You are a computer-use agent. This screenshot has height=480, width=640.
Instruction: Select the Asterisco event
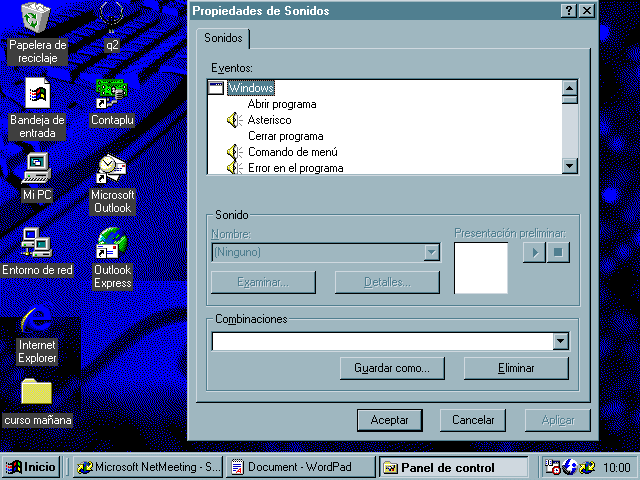coord(269,120)
